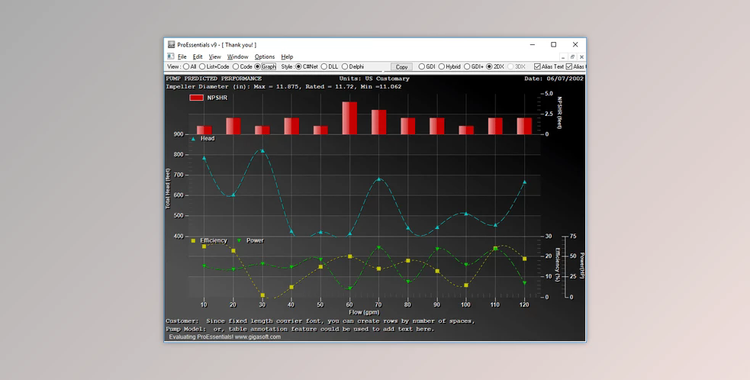Click the 'Date: 06/07/2002' text
The height and width of the screenshot is (380, 750).
[x=554, y=78]
